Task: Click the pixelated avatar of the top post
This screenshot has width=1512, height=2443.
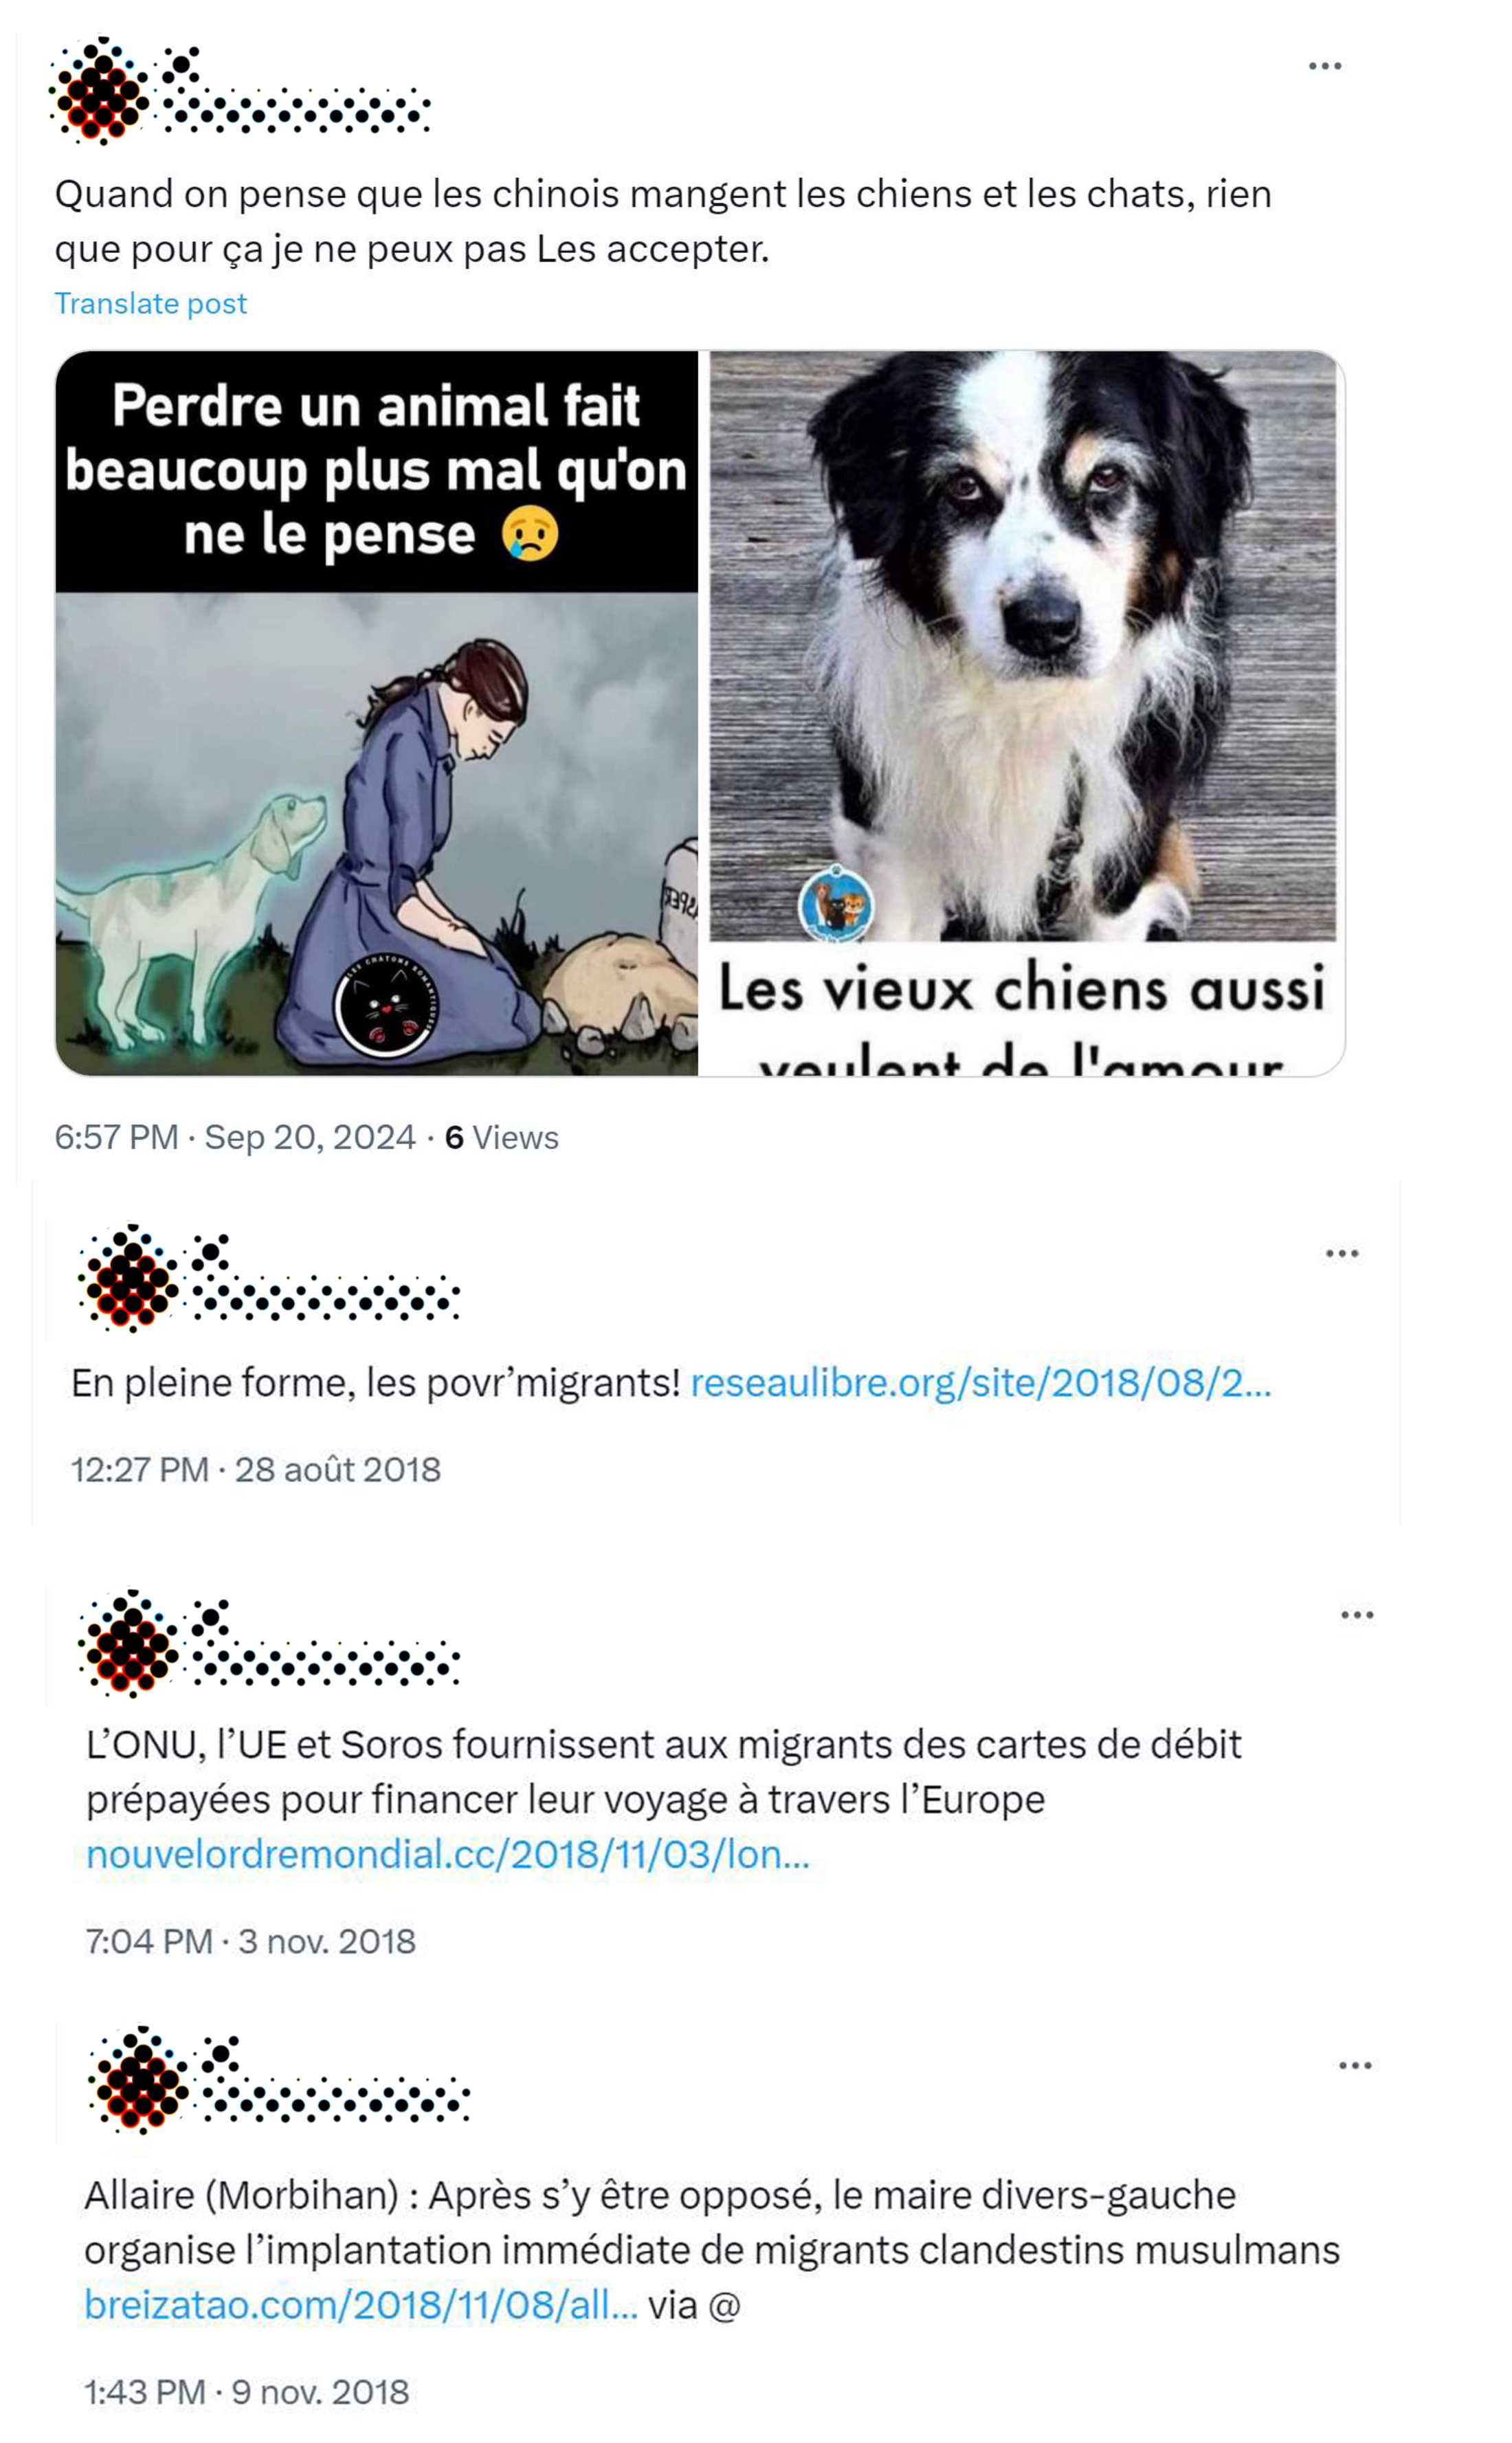Action: click(x=100, y=91)
